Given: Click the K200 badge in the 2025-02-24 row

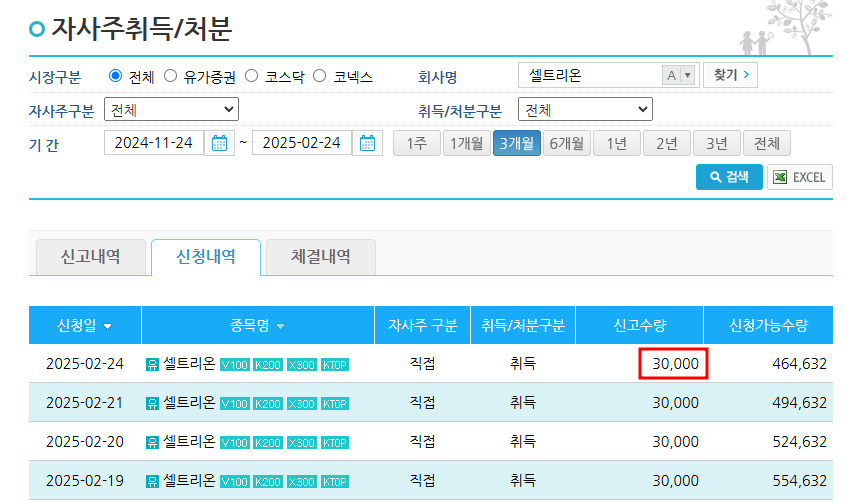Looking at the screenshot, I should (268, 365).
